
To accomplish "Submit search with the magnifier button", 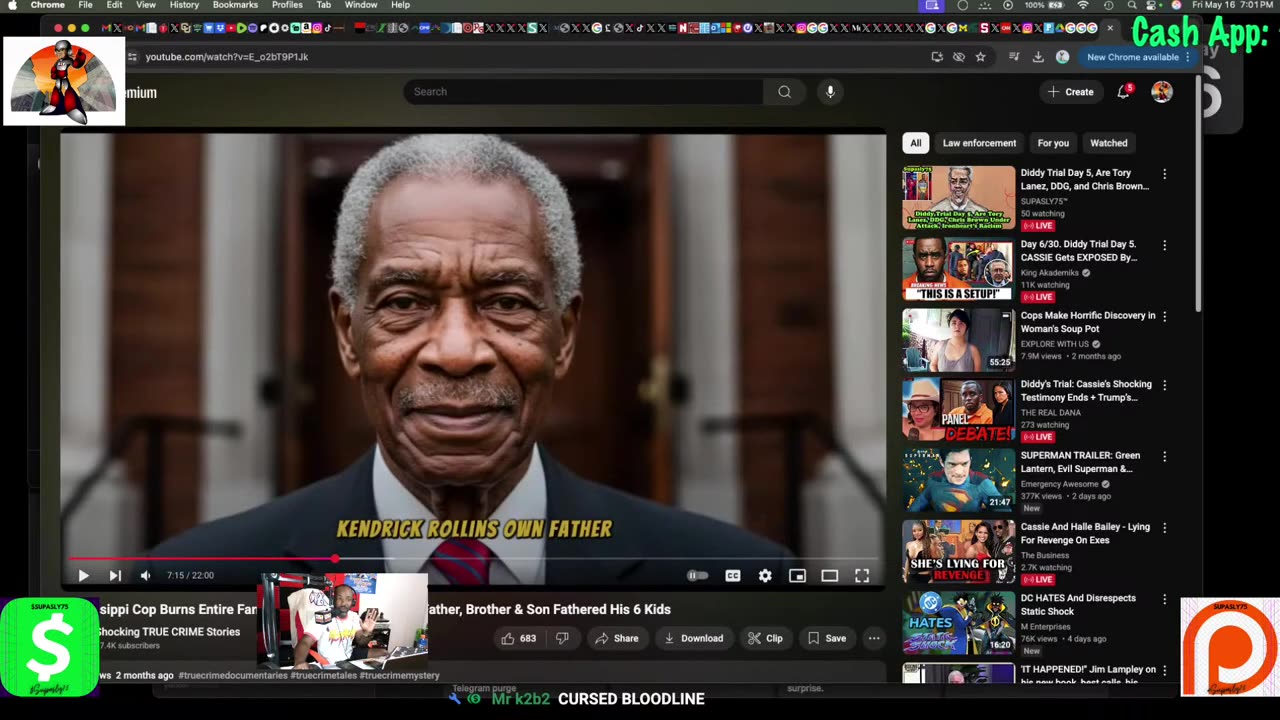I will click(x=785, y=92).
